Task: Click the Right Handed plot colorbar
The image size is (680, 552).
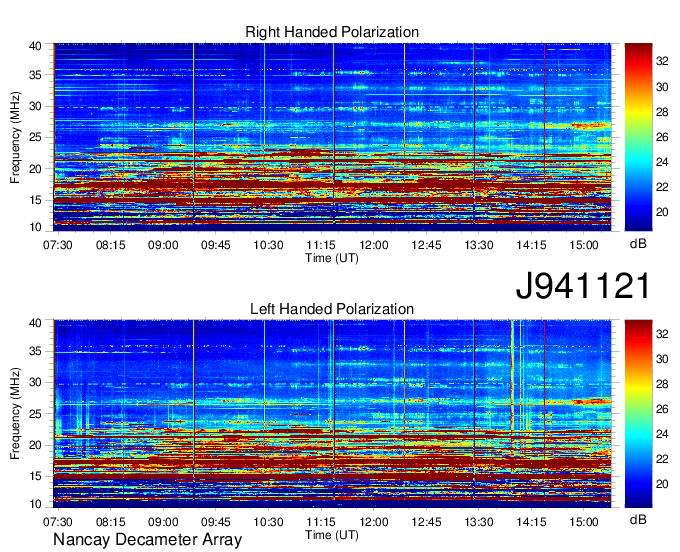Action: coord(638,137)
